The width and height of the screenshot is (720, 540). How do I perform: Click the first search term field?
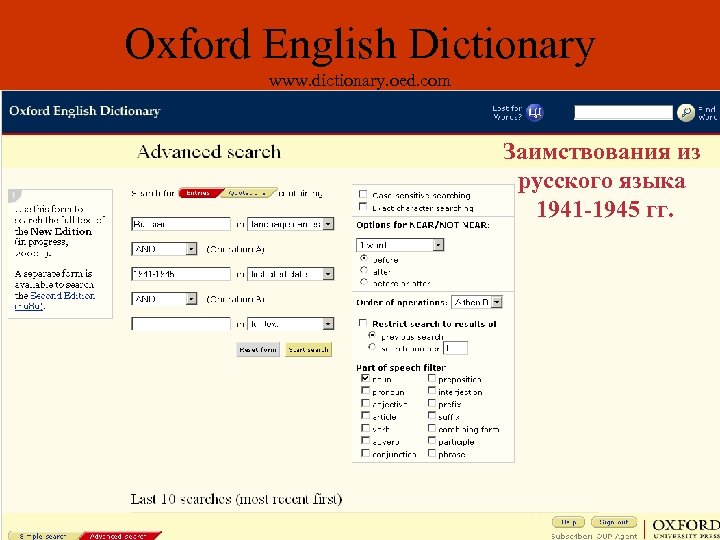coord(180,224)
